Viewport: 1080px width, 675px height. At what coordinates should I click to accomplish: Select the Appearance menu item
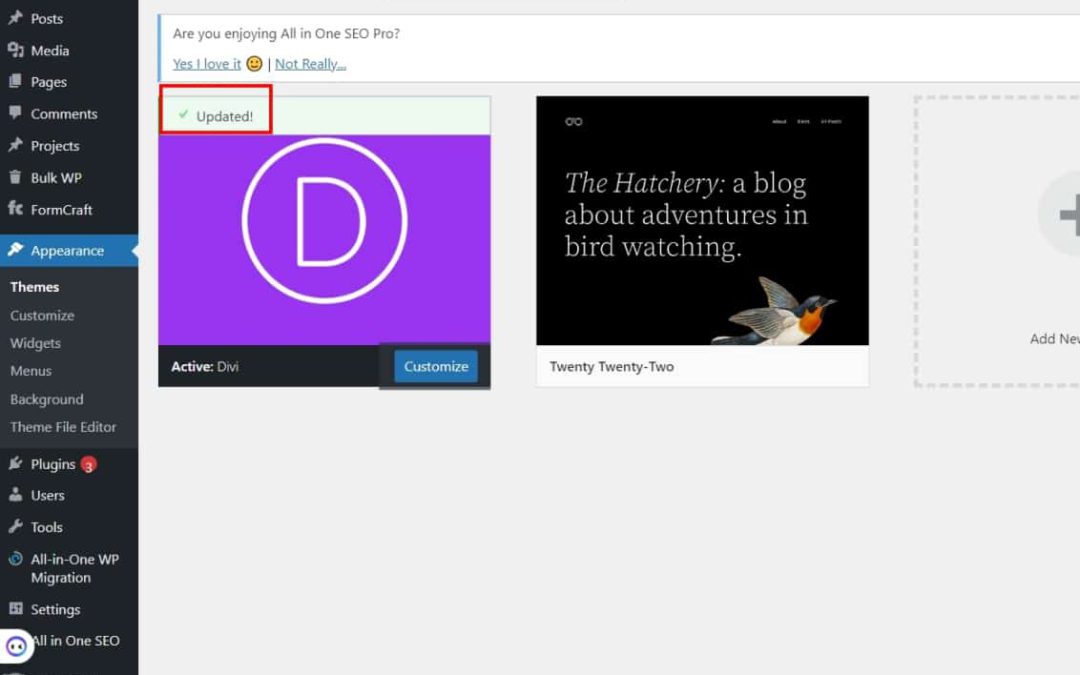(x=69, y=251)
